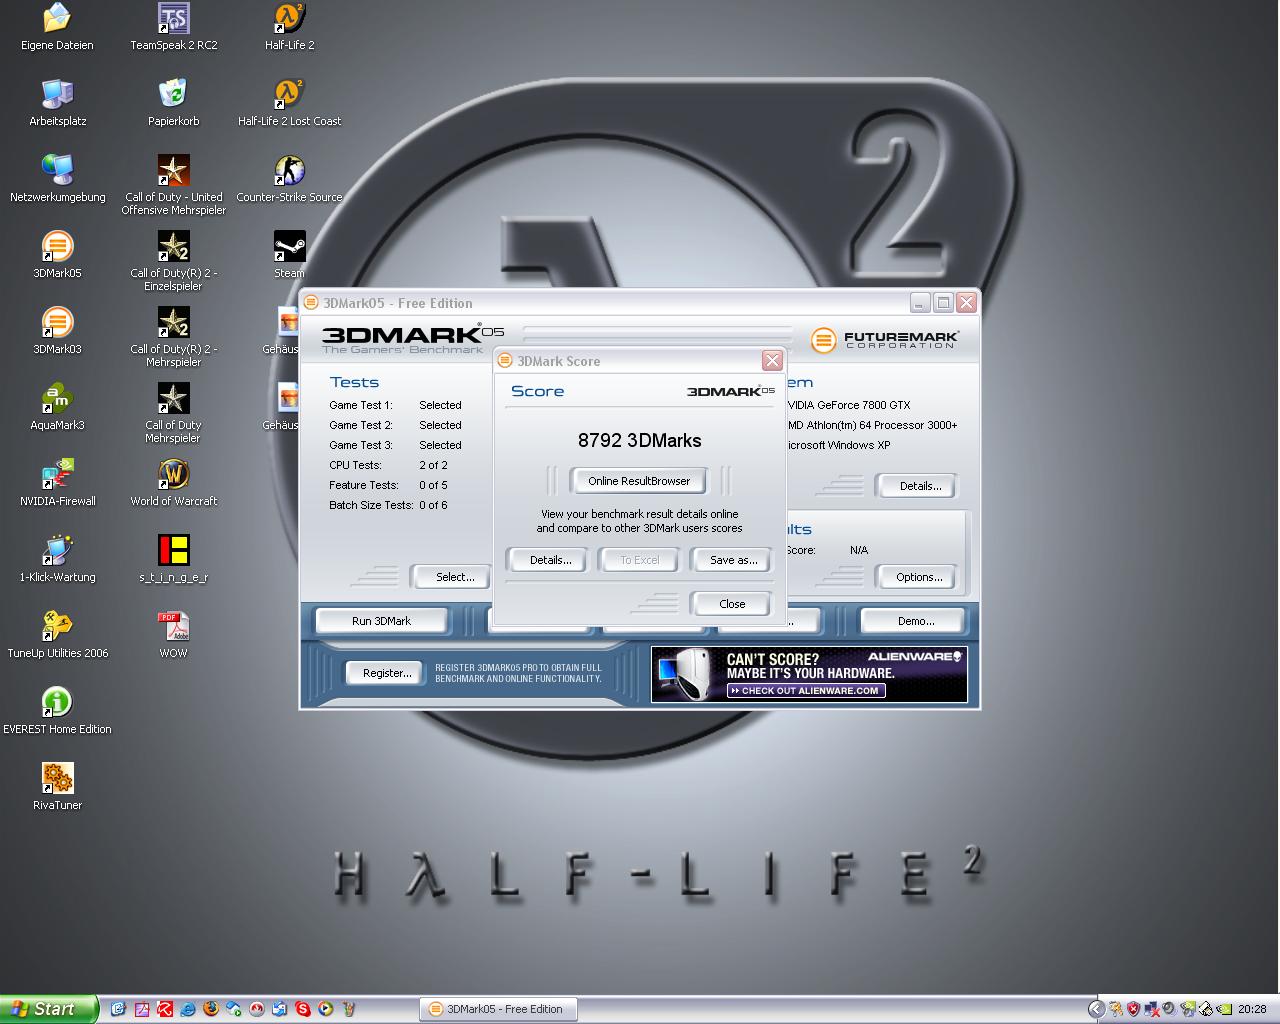
Task: Launch Windows Media Player from quick launch
Action: point(326,1009)
